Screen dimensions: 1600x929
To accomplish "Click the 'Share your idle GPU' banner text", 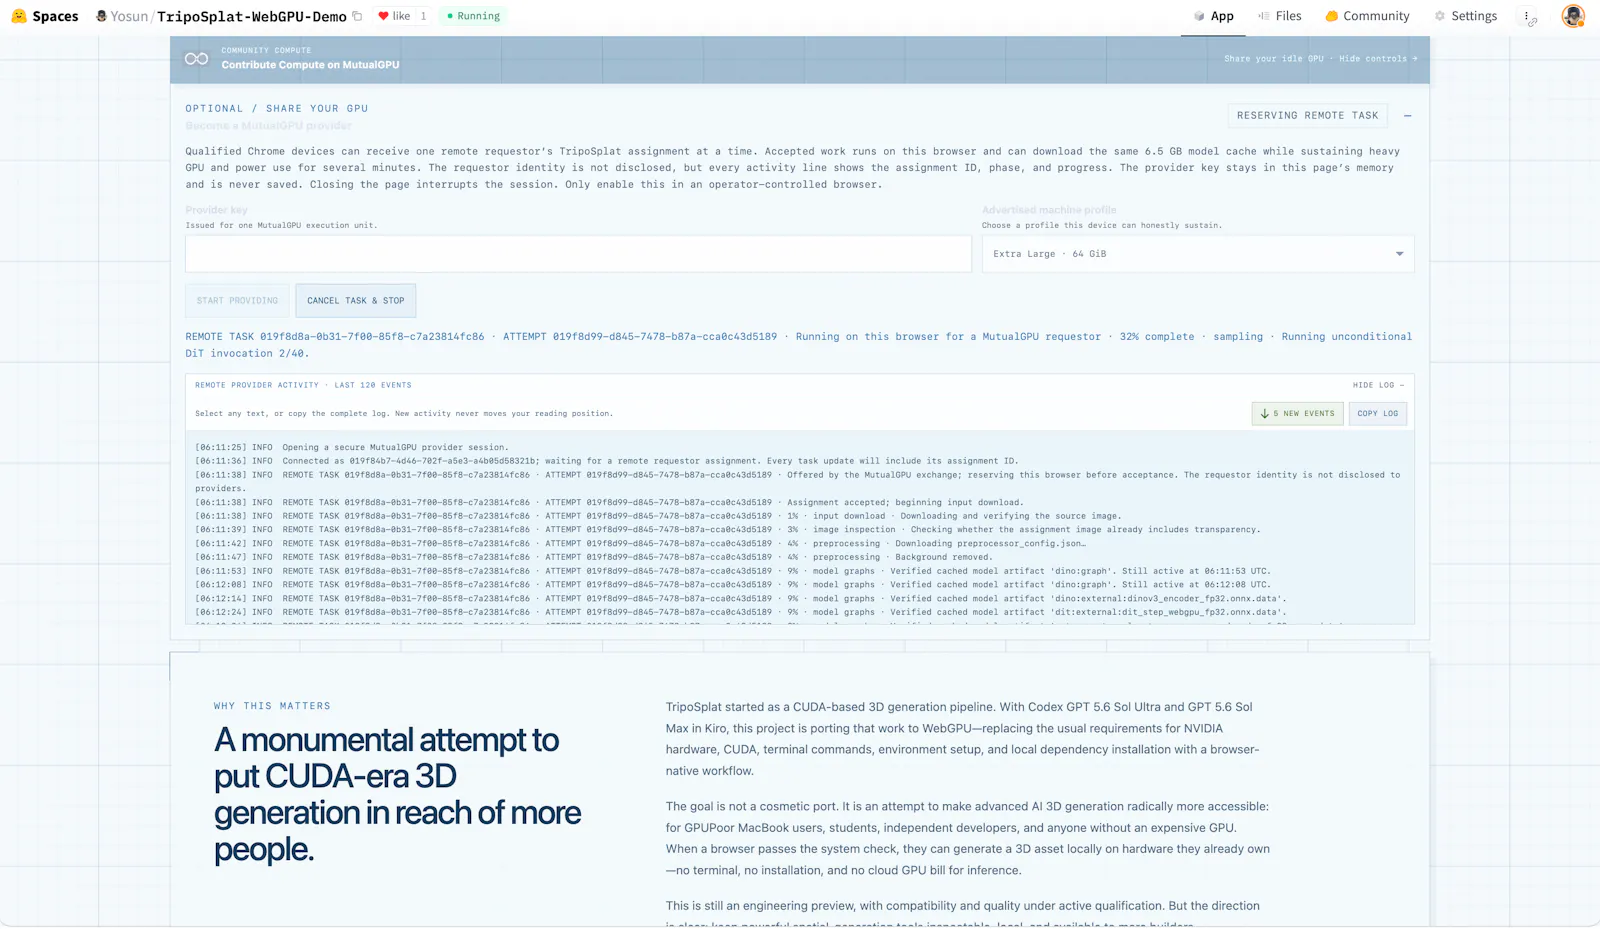I will tap(1273, 59).
